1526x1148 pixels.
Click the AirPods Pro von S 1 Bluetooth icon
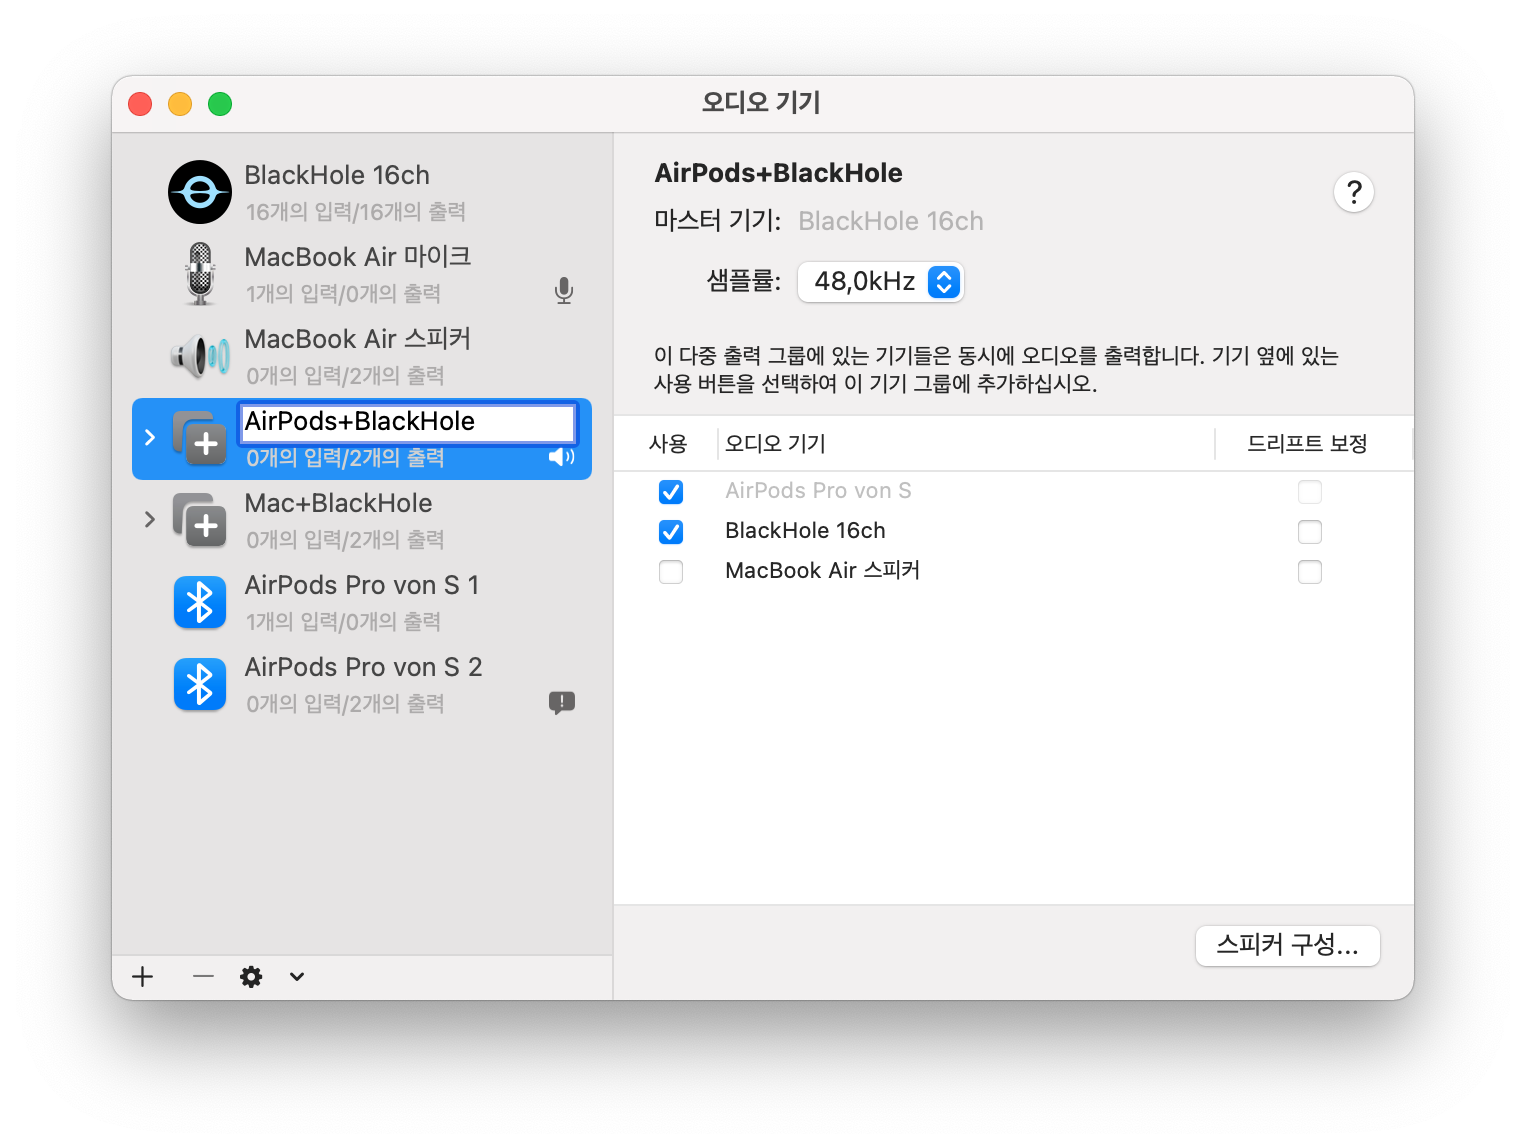[200, 602]
